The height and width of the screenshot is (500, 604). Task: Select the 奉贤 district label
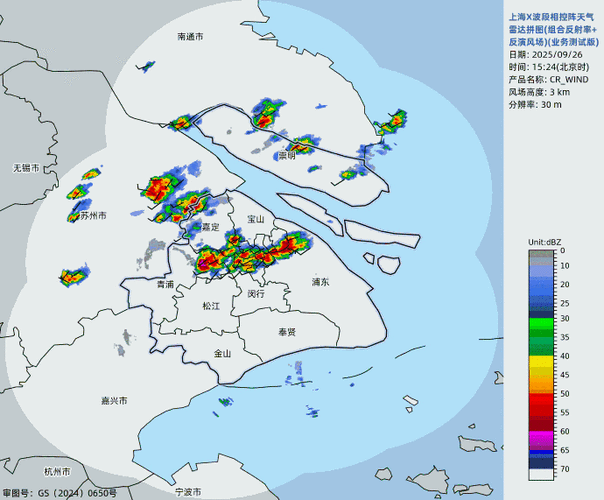[287, 331]
